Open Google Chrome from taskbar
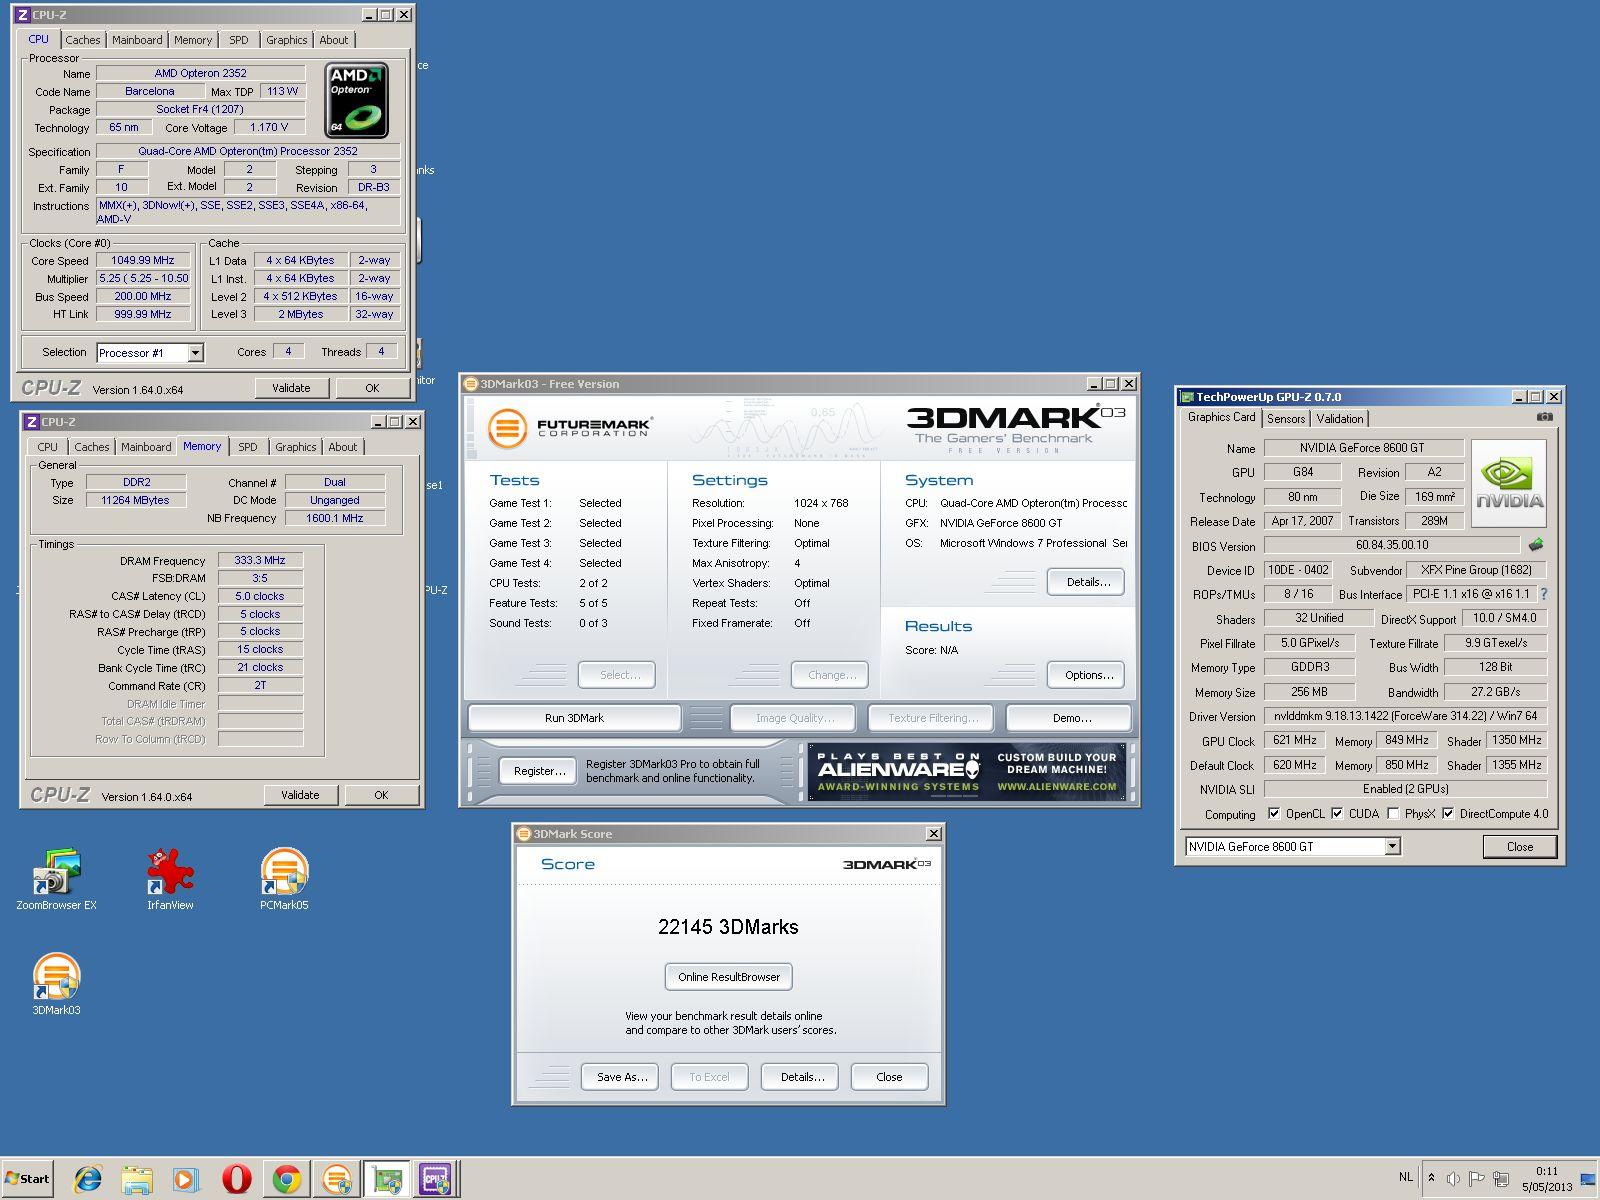Viewport: 1600px width, 1200px height. click(286, 1179)
